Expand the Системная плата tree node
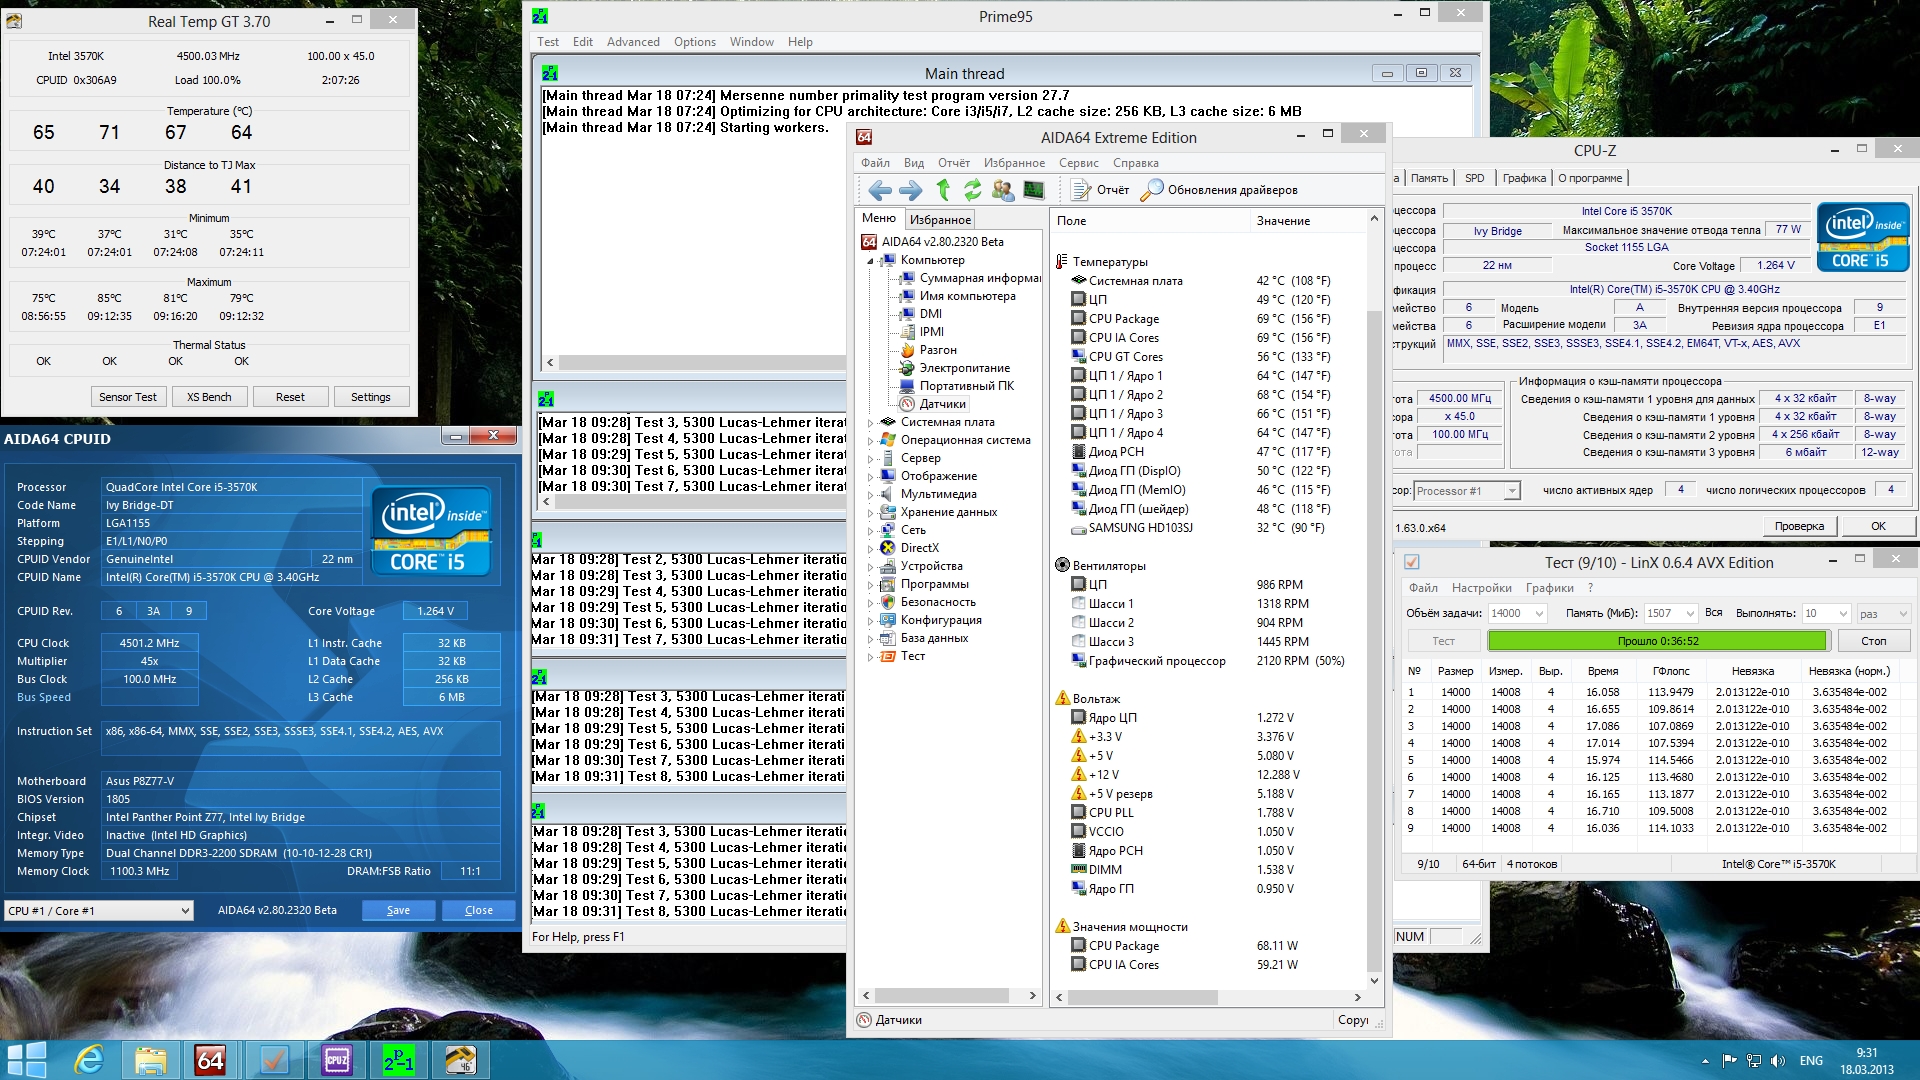This screenshot has width=1920, height=1080. 870,423
